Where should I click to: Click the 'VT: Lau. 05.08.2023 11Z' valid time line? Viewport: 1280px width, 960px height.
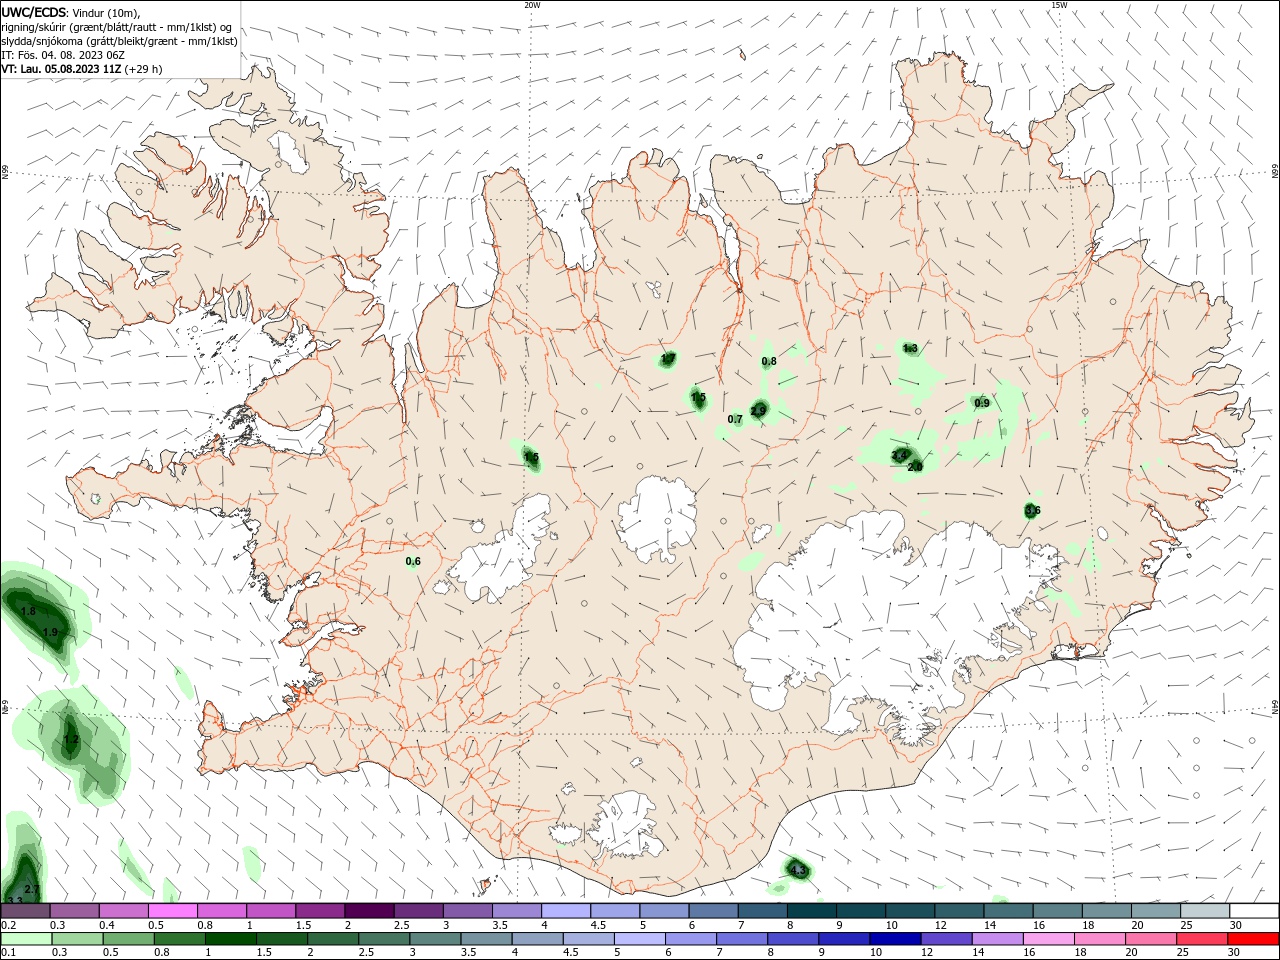62,69
